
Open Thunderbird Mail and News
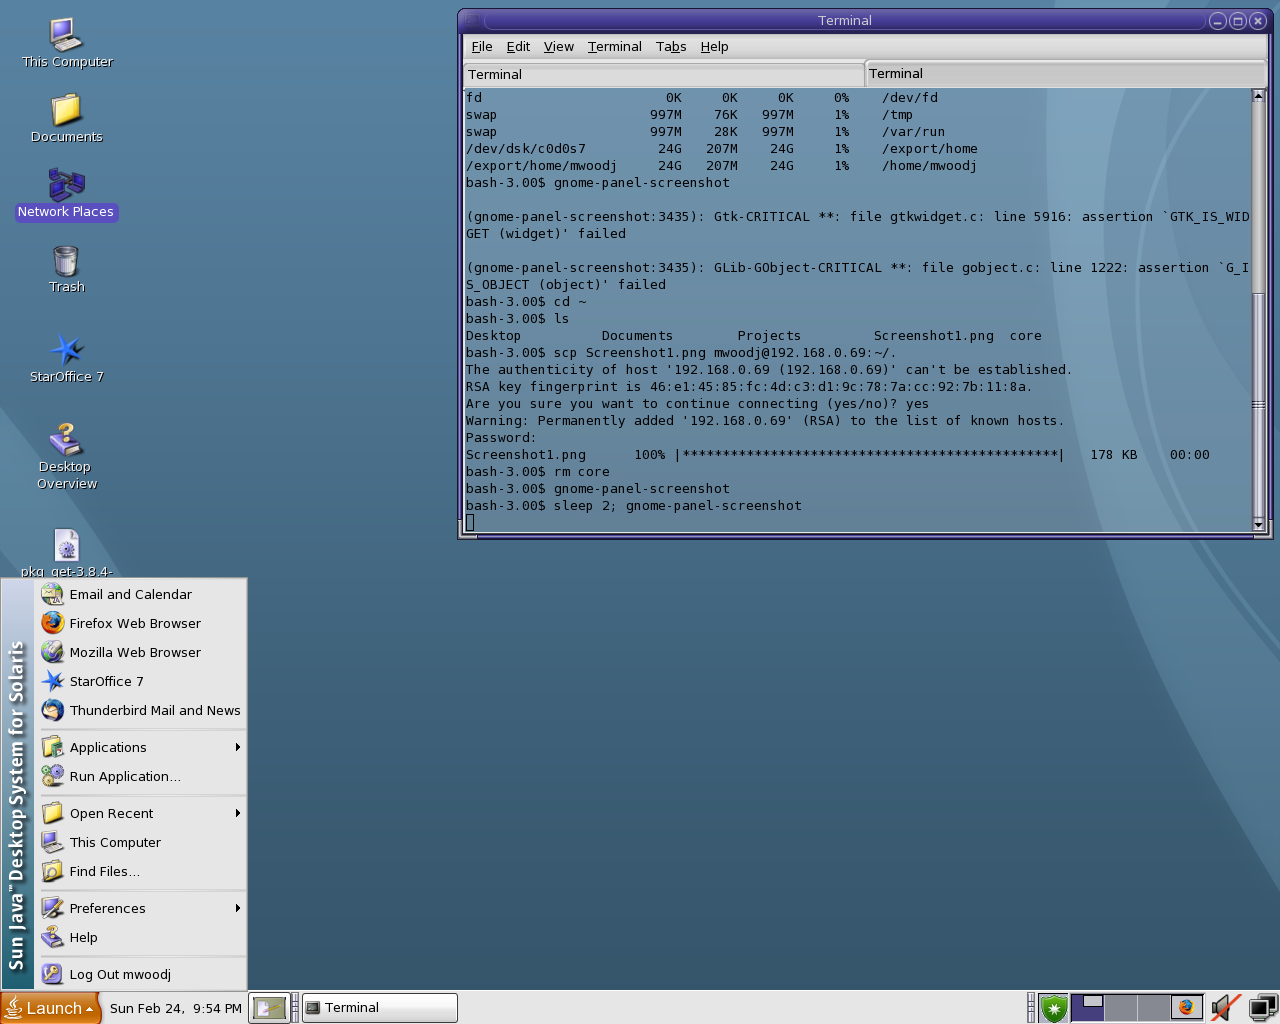[154, 710]
